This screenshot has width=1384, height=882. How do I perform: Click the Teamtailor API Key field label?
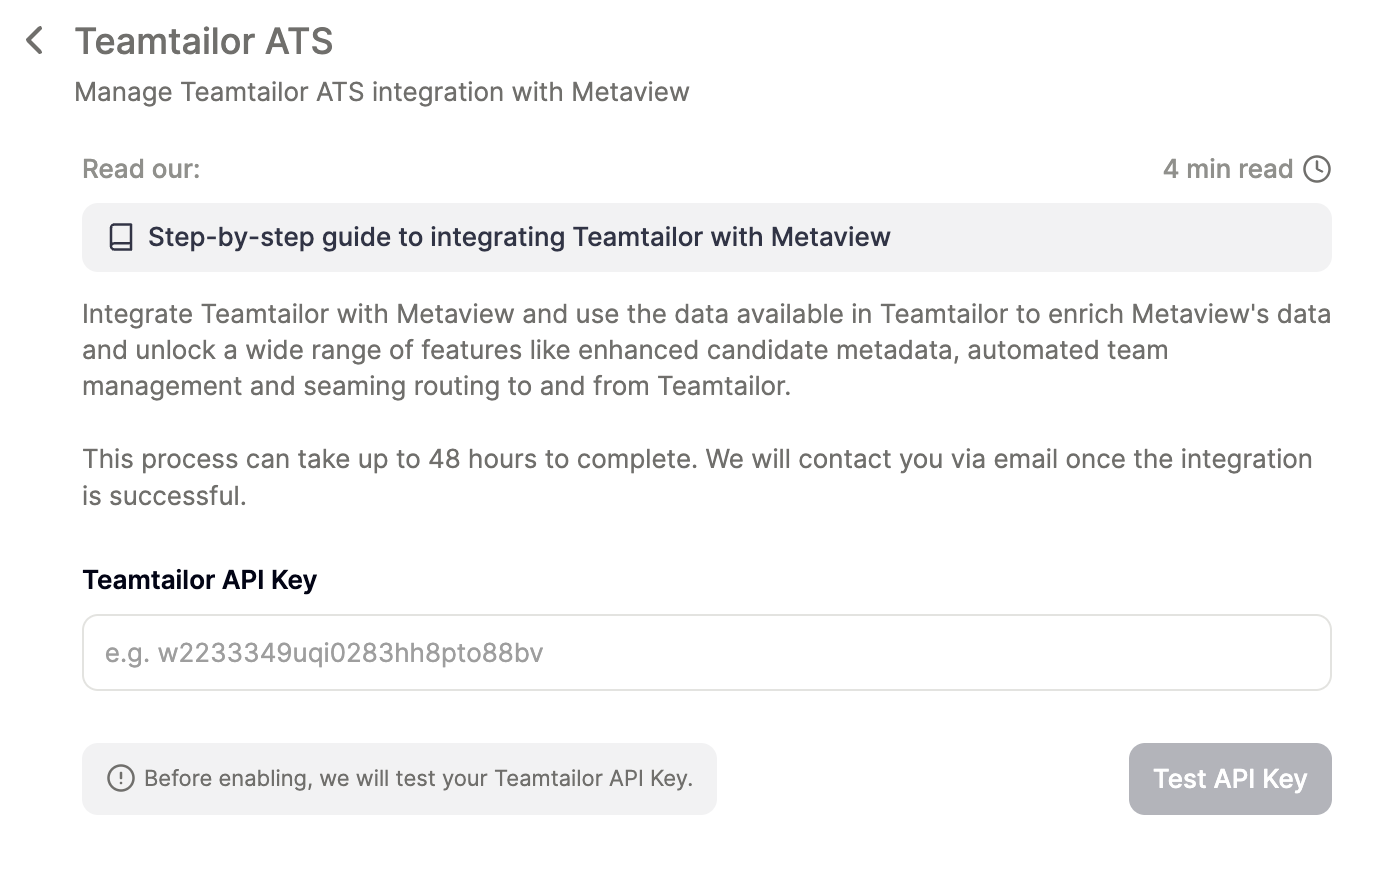(x=199, y=580)
